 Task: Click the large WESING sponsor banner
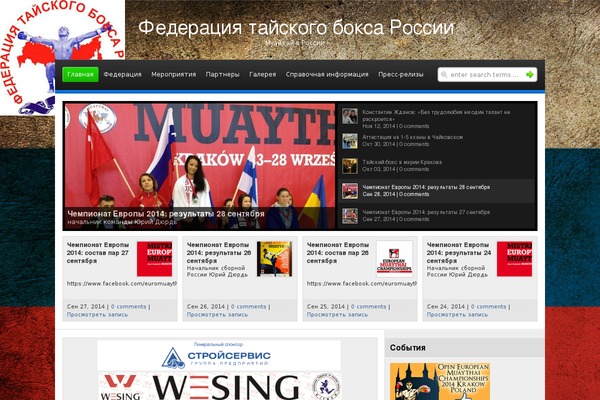pos(219,386)
